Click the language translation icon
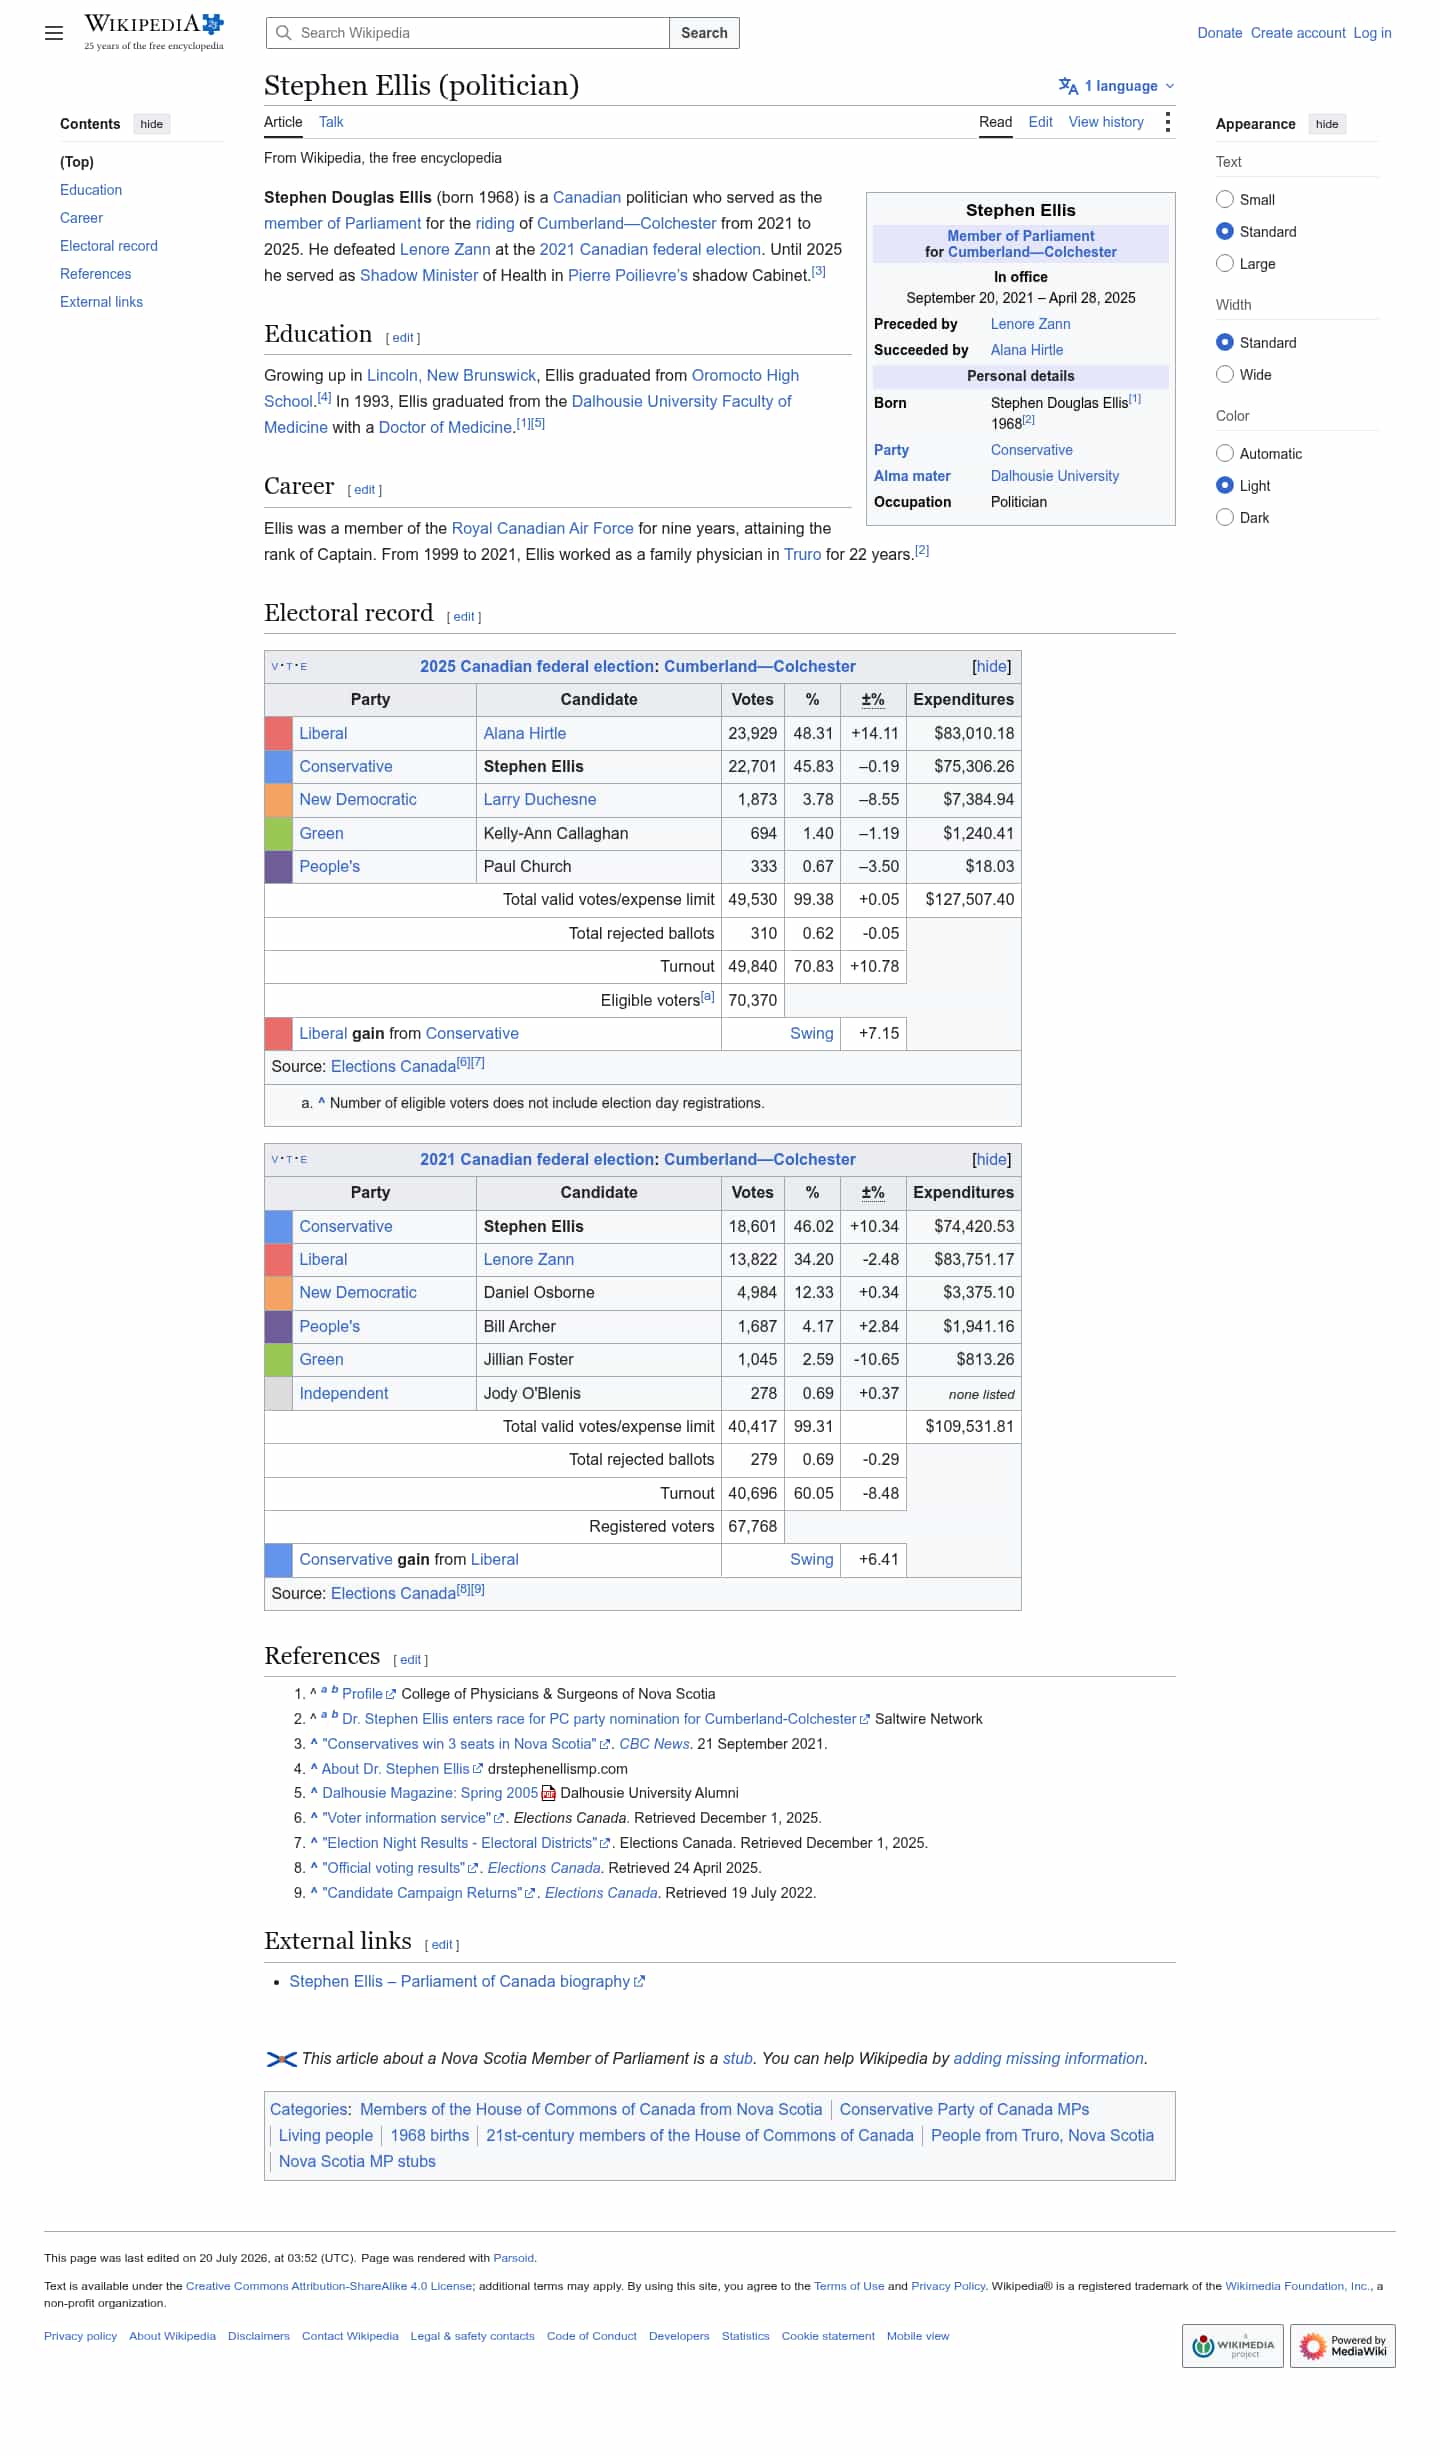1440x2456 pixels. pos(1068,86)
